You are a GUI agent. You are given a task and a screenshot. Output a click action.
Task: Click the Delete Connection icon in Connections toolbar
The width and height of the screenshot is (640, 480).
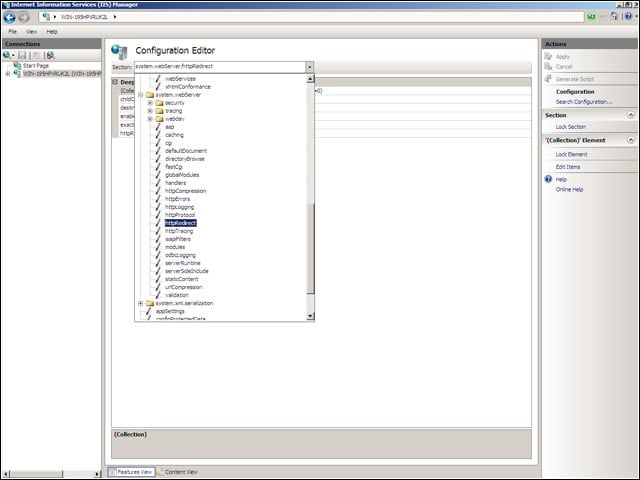50,55
